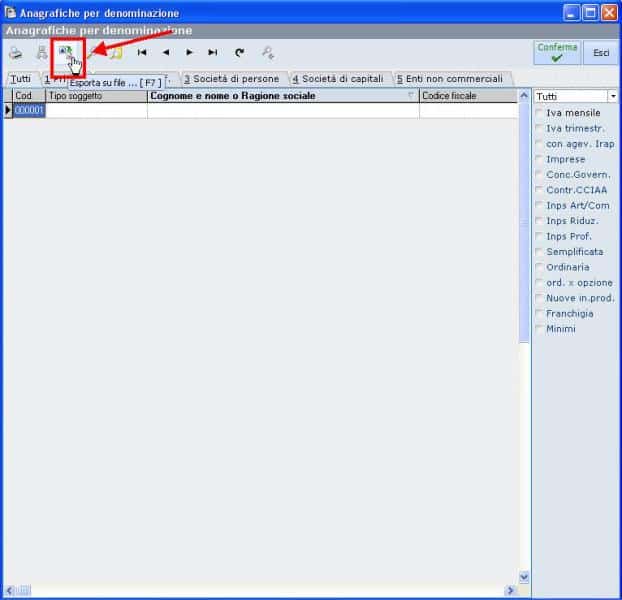
Task: Go to the first record arrow
Action: [142, 53]
